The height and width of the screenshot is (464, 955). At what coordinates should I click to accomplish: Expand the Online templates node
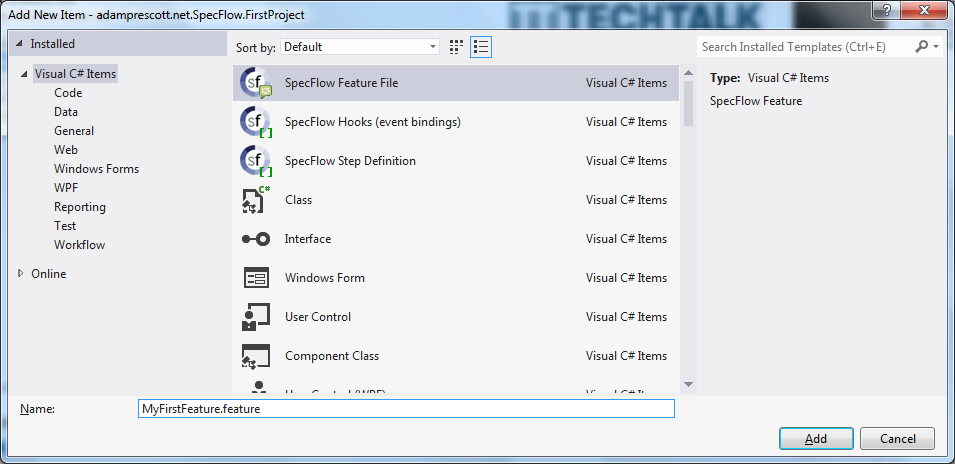click(x=22, y=274)
